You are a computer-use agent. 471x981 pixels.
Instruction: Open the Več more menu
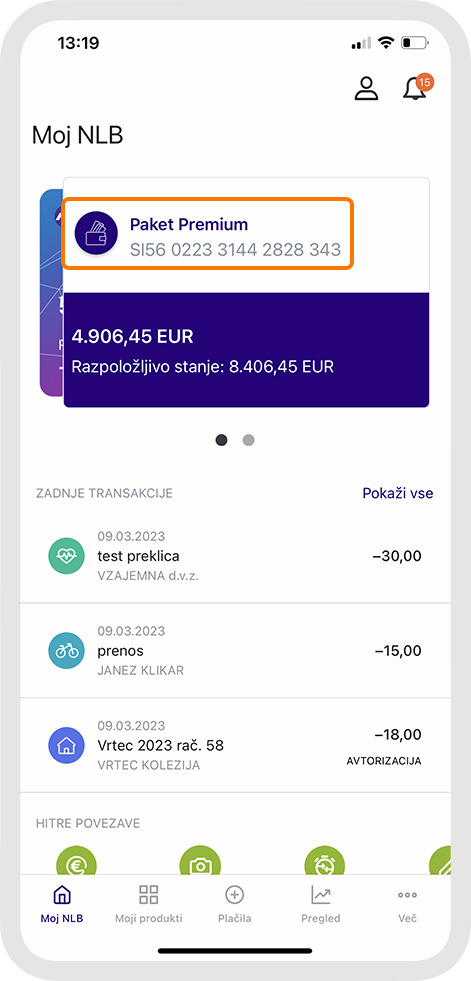[x=407, y=904]
